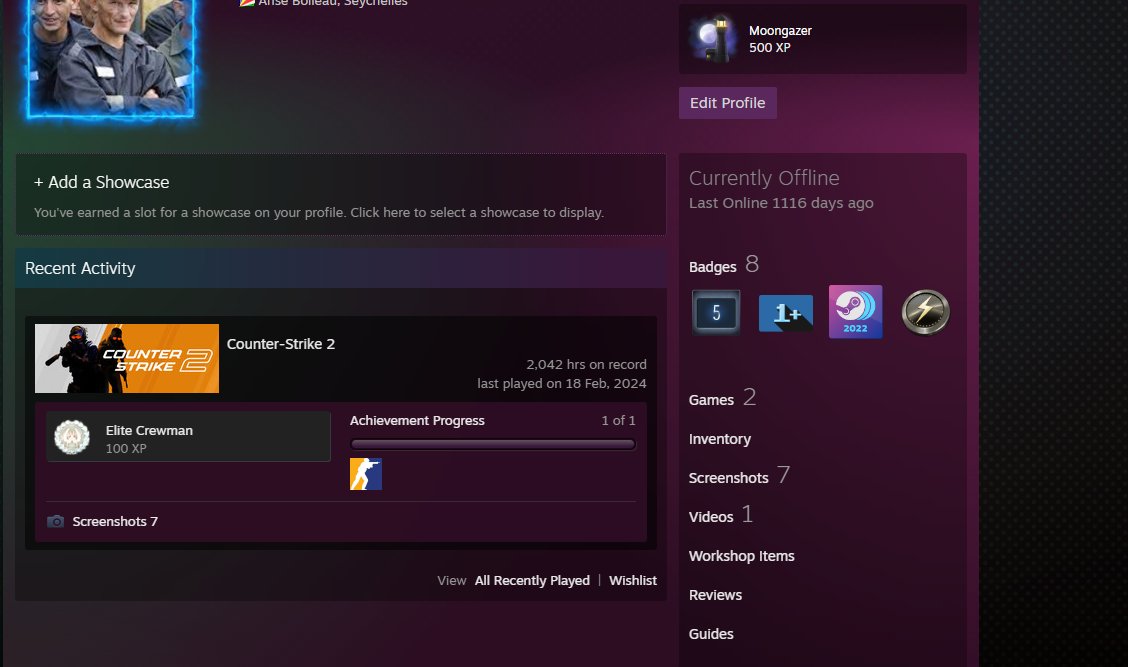Click the profile avatar picture

click(110, 58)
